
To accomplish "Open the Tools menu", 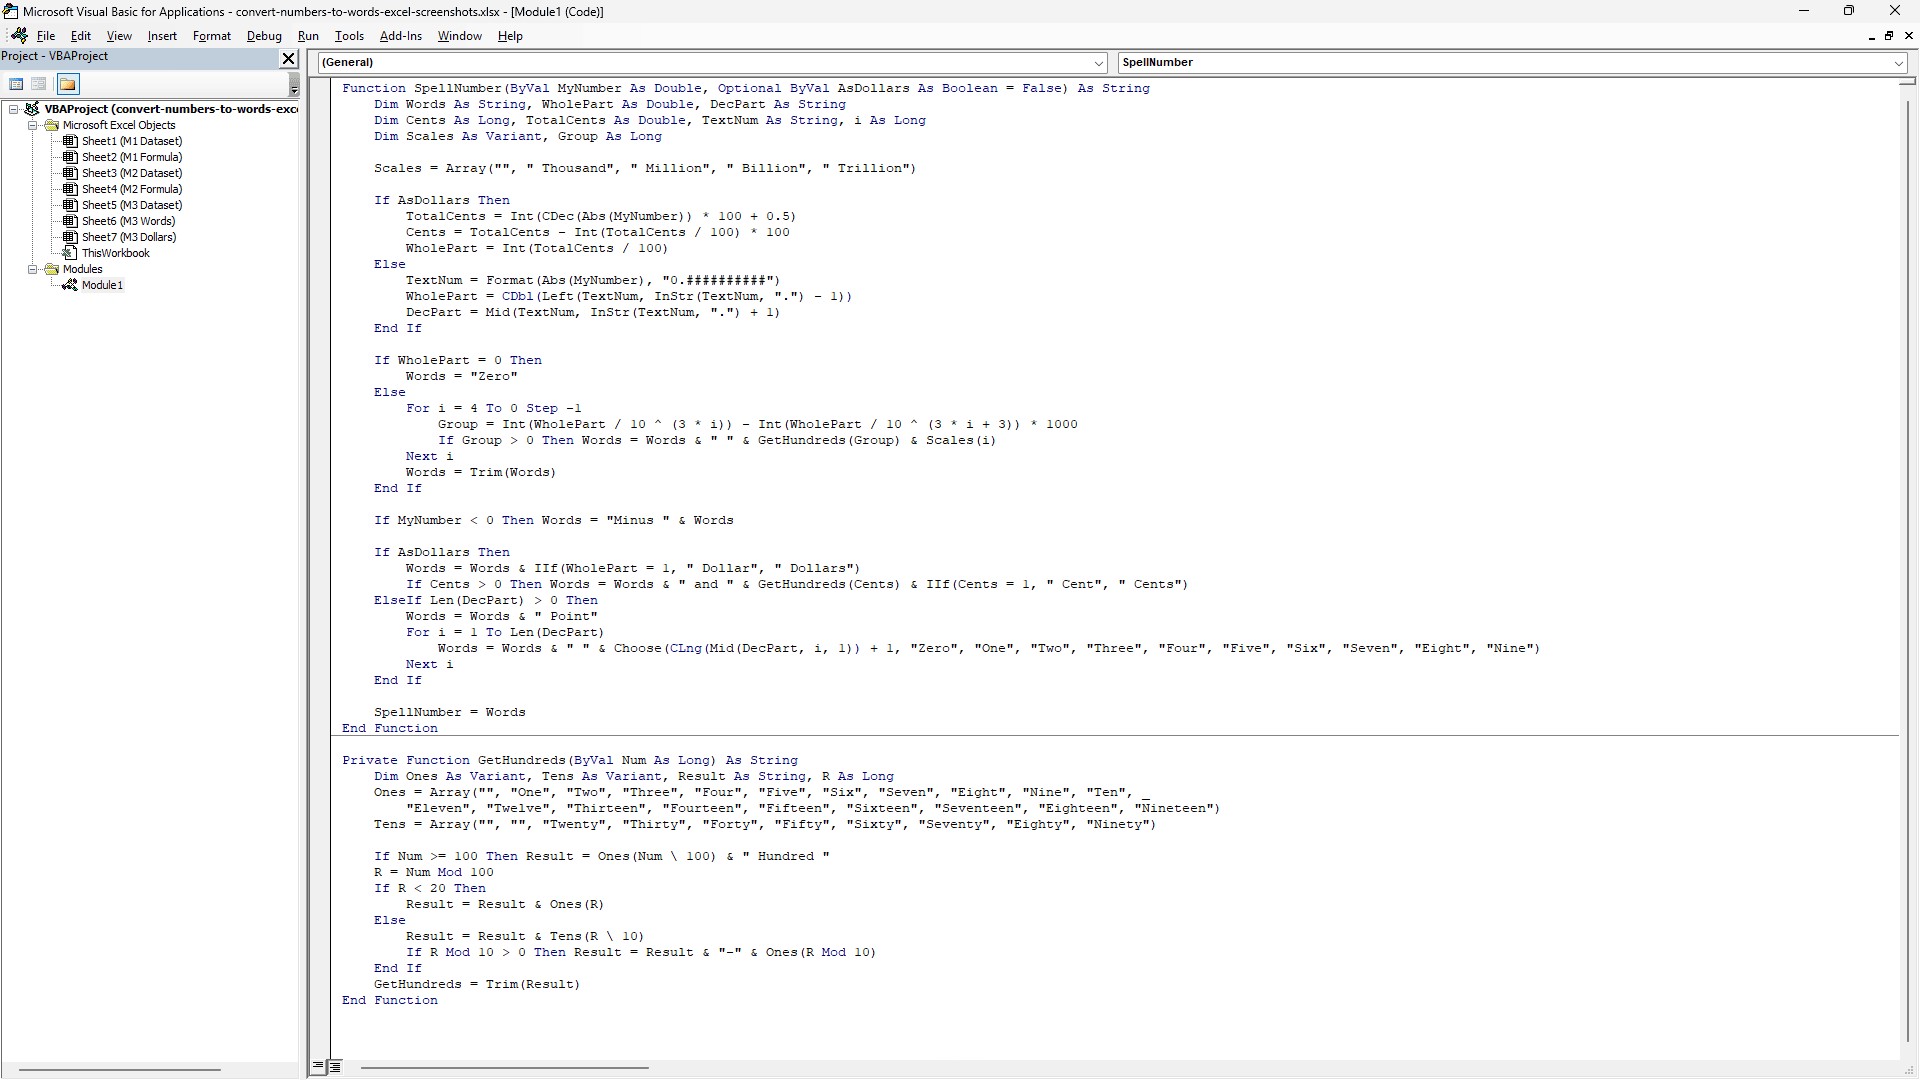I will click(349, 36).
